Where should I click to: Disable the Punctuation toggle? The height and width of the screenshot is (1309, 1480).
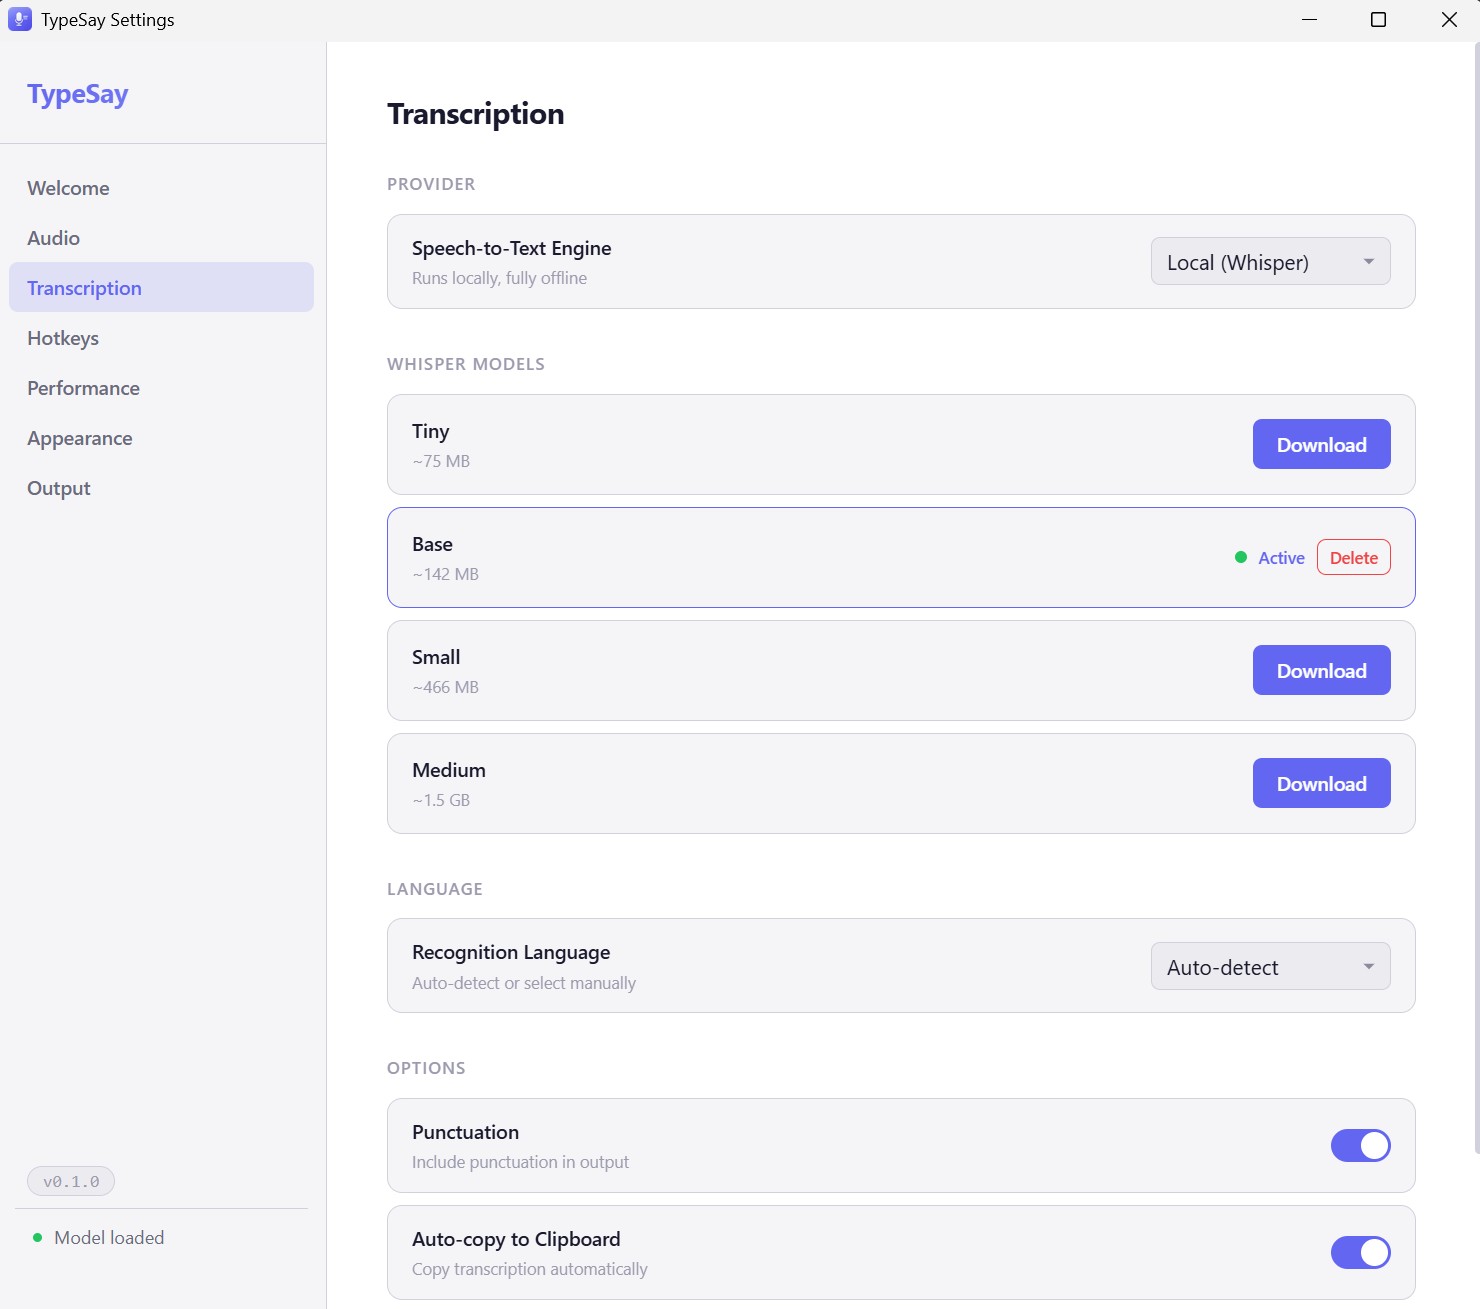tap(1360, 1146)
